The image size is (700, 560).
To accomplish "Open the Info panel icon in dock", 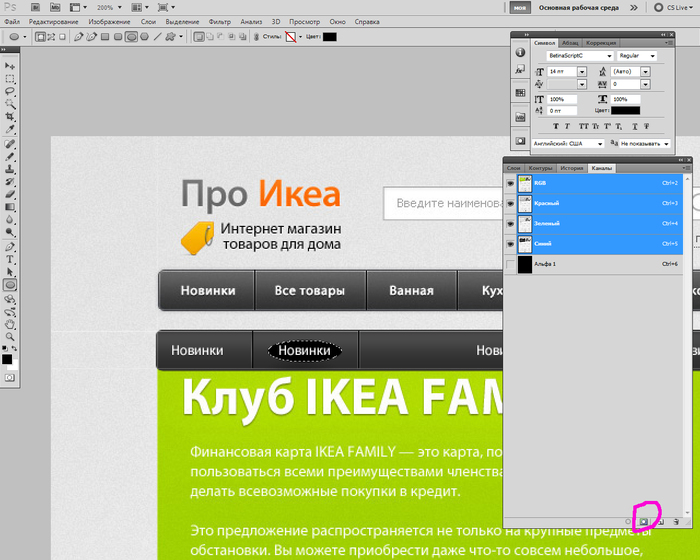I will pos(520,53).
